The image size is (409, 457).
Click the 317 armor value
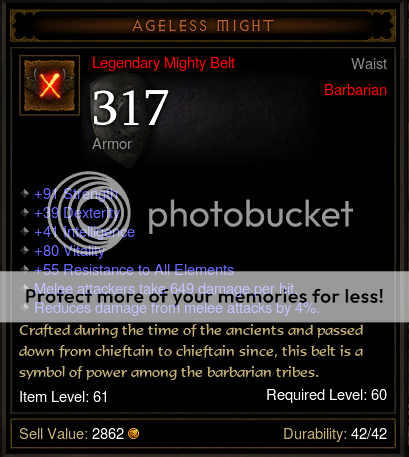click(x=130, y=108)
